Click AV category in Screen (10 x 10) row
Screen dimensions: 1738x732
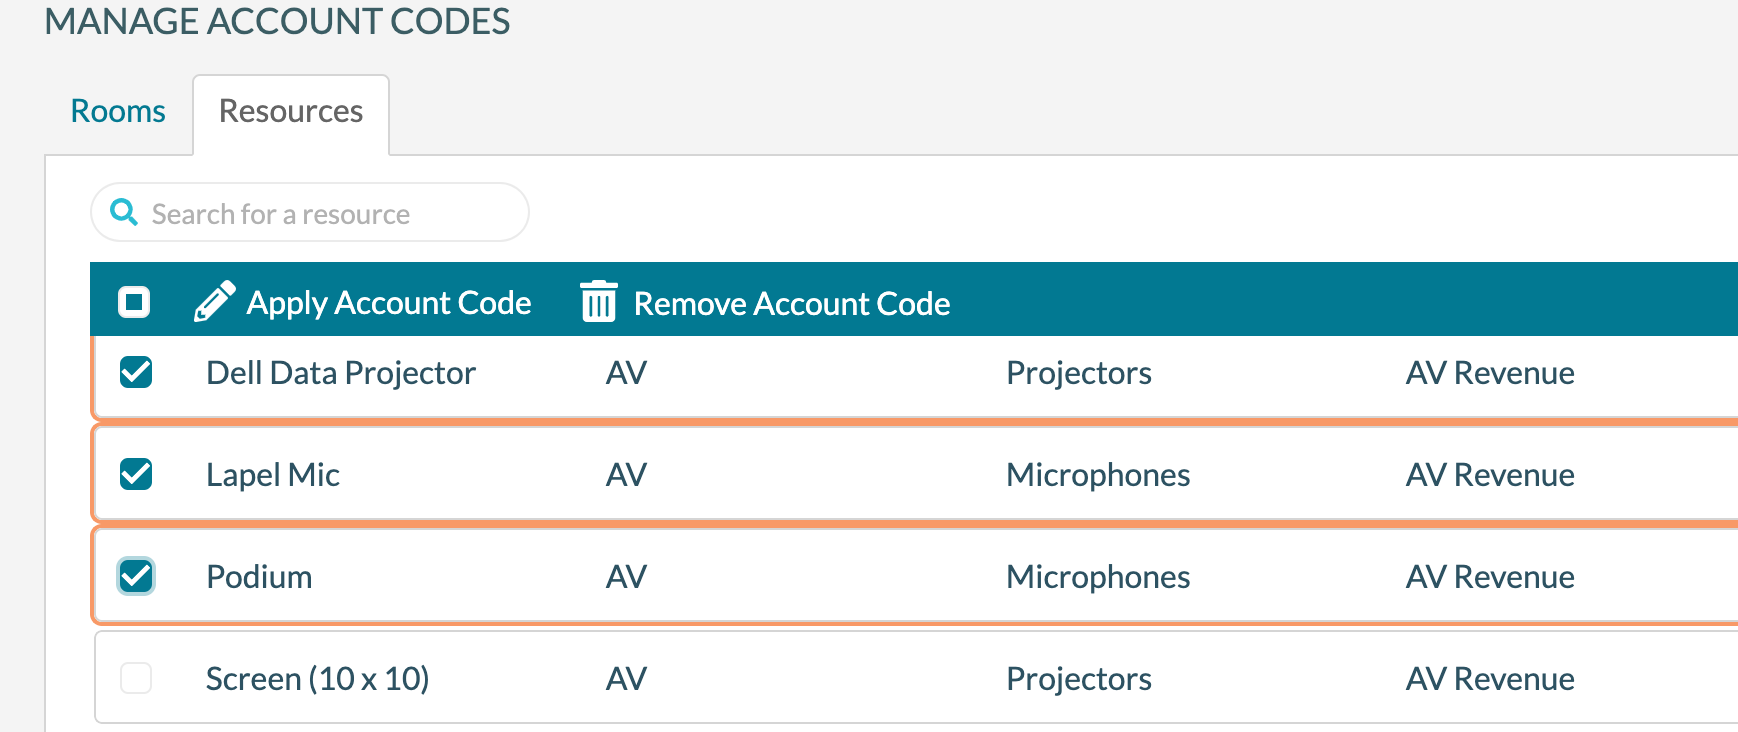627,679
